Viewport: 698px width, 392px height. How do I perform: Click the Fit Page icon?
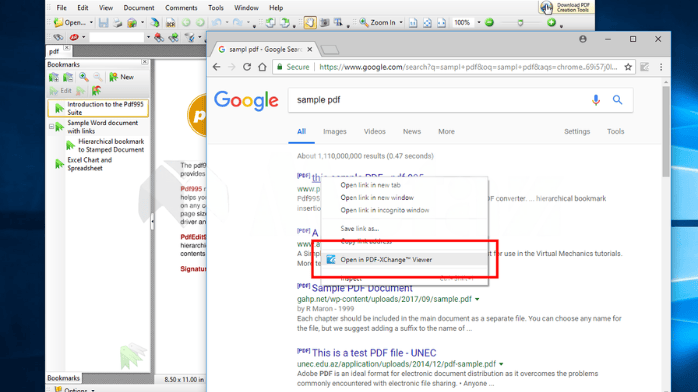(x=427, y=22)
